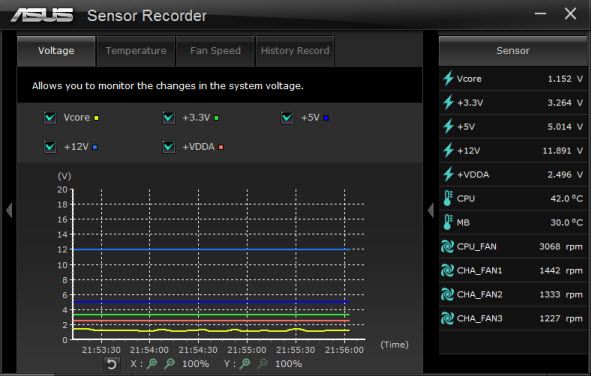591x376 pixels.
Task: Collapse the Sensor panel arrow
Action: pos(431,210)
